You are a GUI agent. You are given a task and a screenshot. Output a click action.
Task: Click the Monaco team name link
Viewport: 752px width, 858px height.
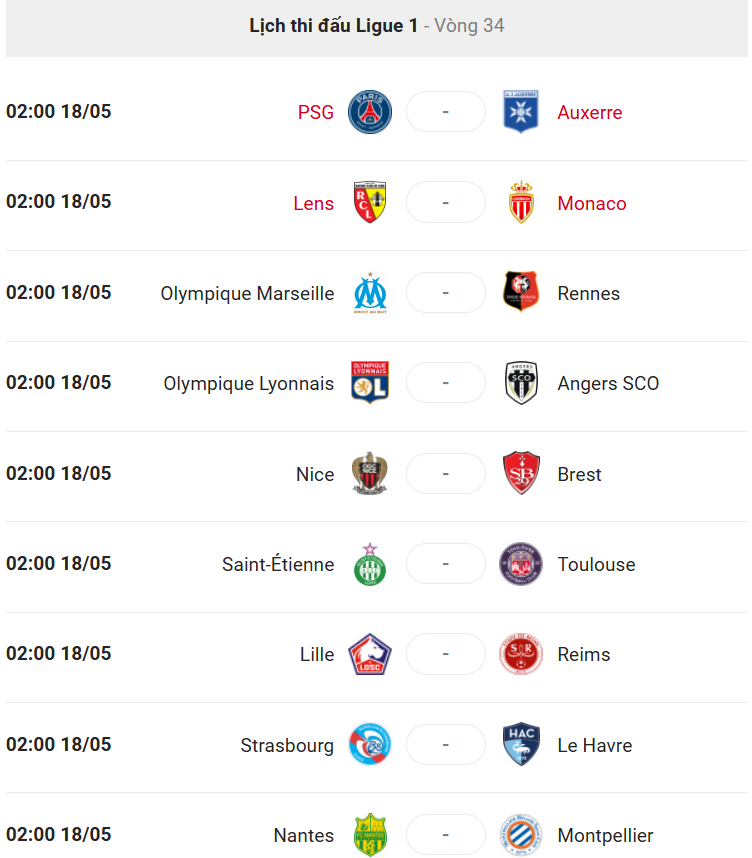592,204
